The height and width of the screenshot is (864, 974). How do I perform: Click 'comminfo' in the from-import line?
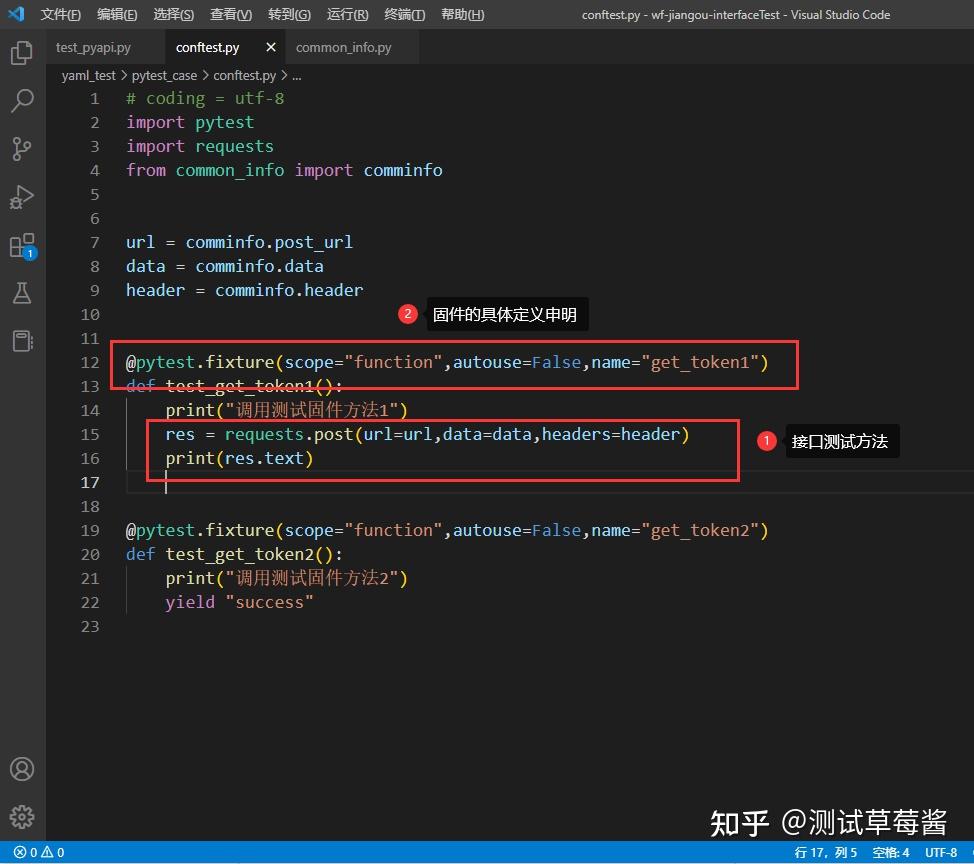[x=403, y=170]
